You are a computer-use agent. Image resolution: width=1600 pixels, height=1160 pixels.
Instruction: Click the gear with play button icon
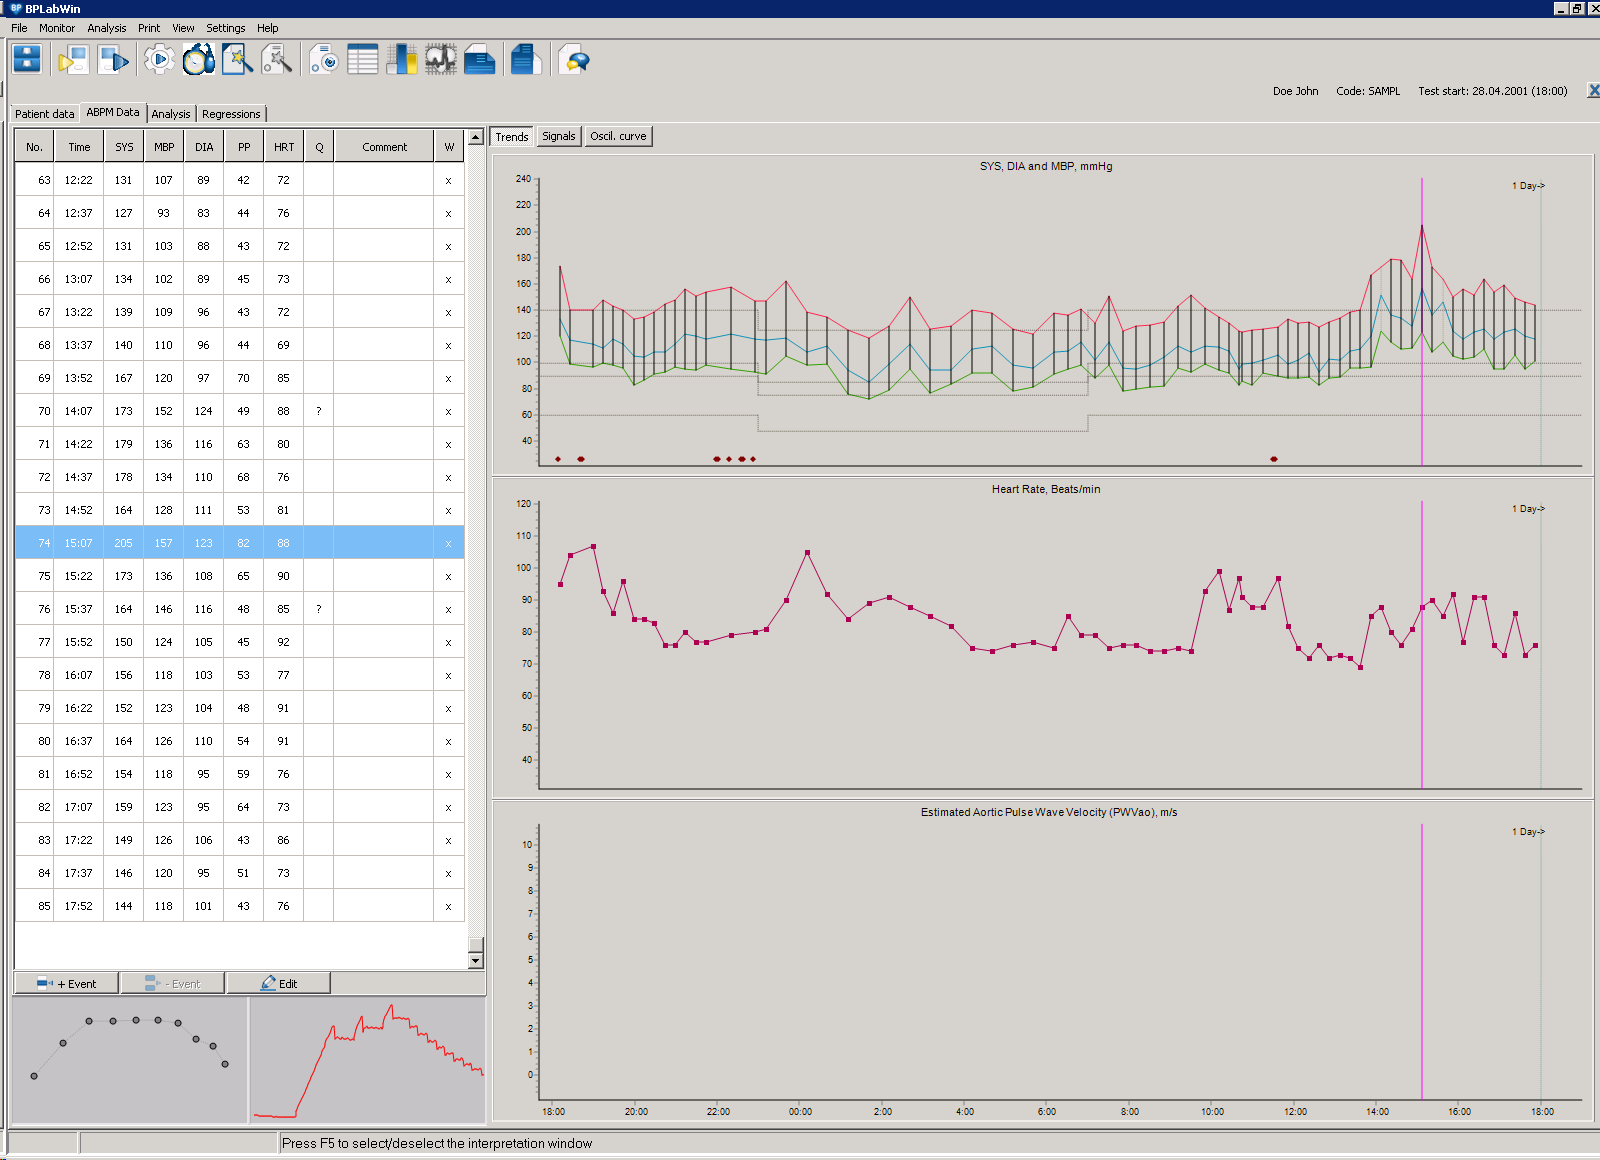(159, 60)
